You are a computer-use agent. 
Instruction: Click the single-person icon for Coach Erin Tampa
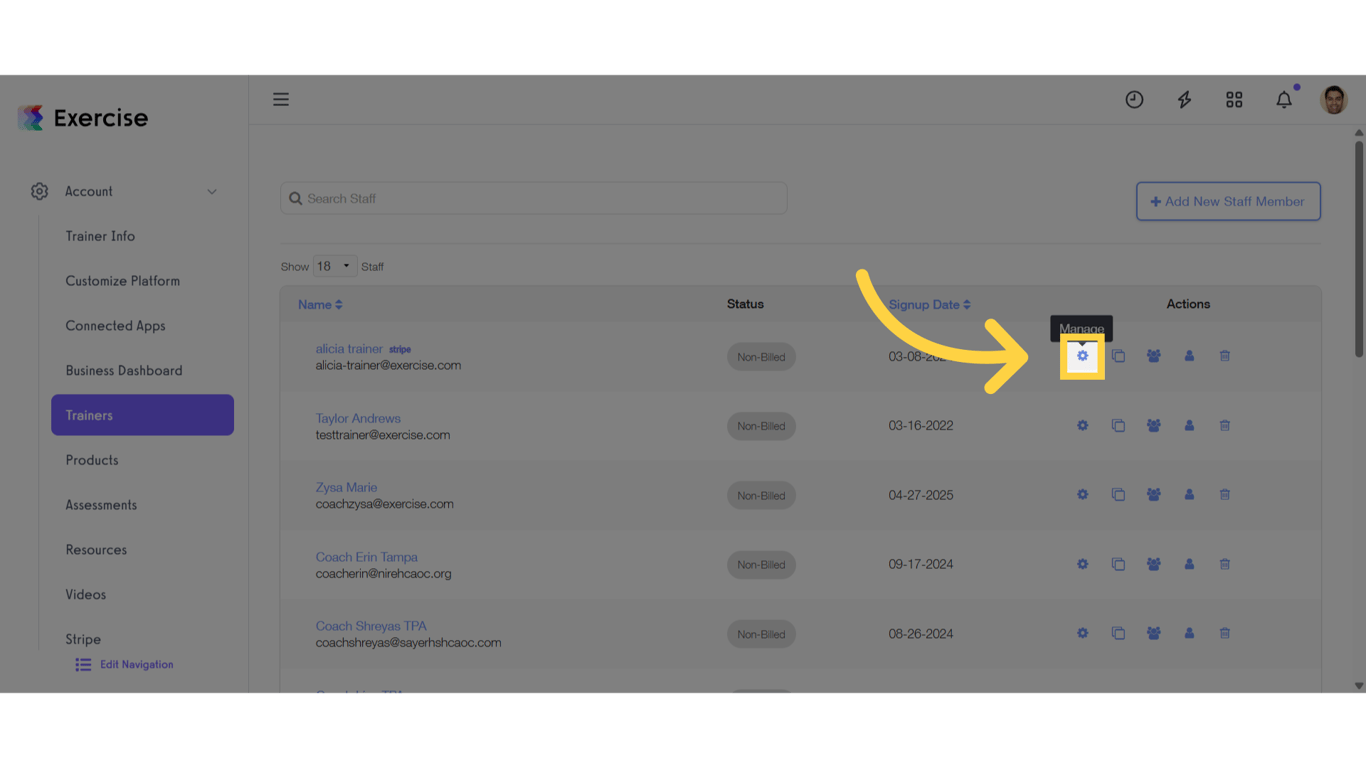click(1189, 564)
